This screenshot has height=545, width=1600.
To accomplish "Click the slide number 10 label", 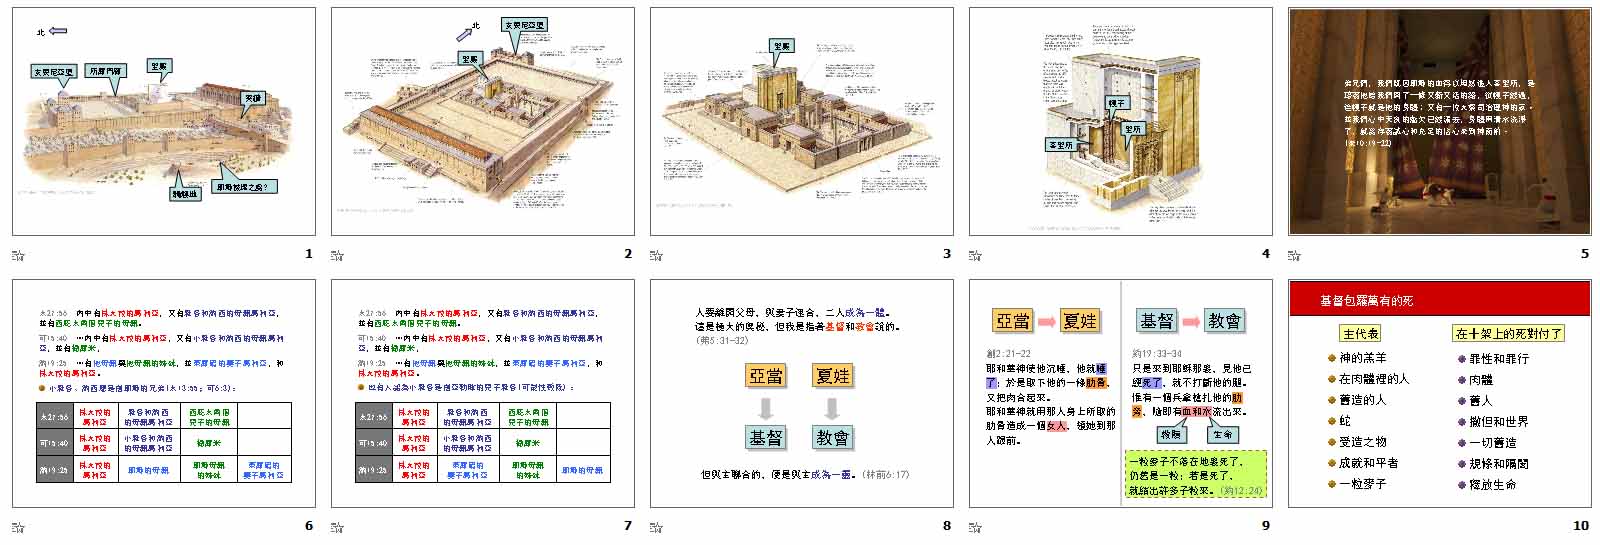I will click(1580, 526).
